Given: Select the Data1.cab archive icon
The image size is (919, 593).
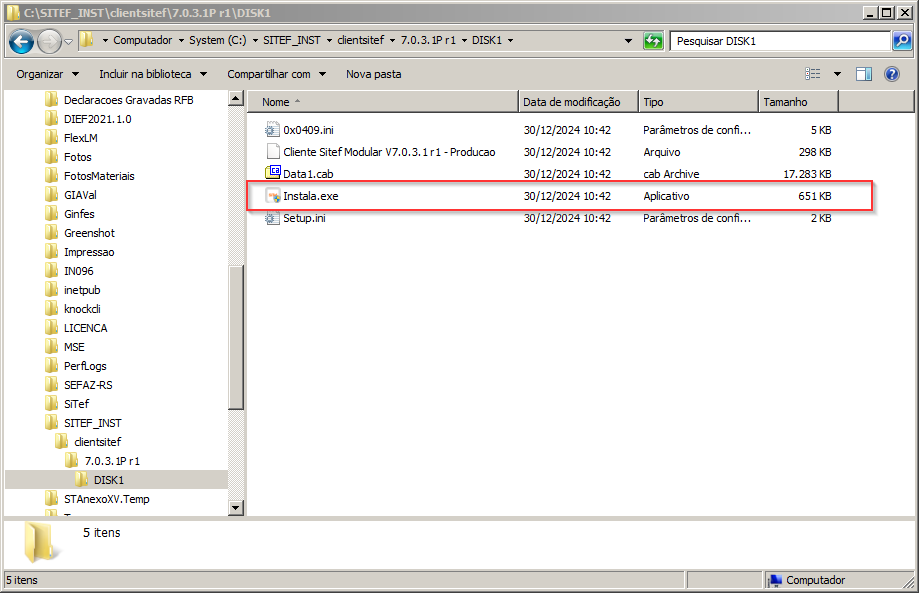Looking at the screenshot, I should (x=272, y=173).
